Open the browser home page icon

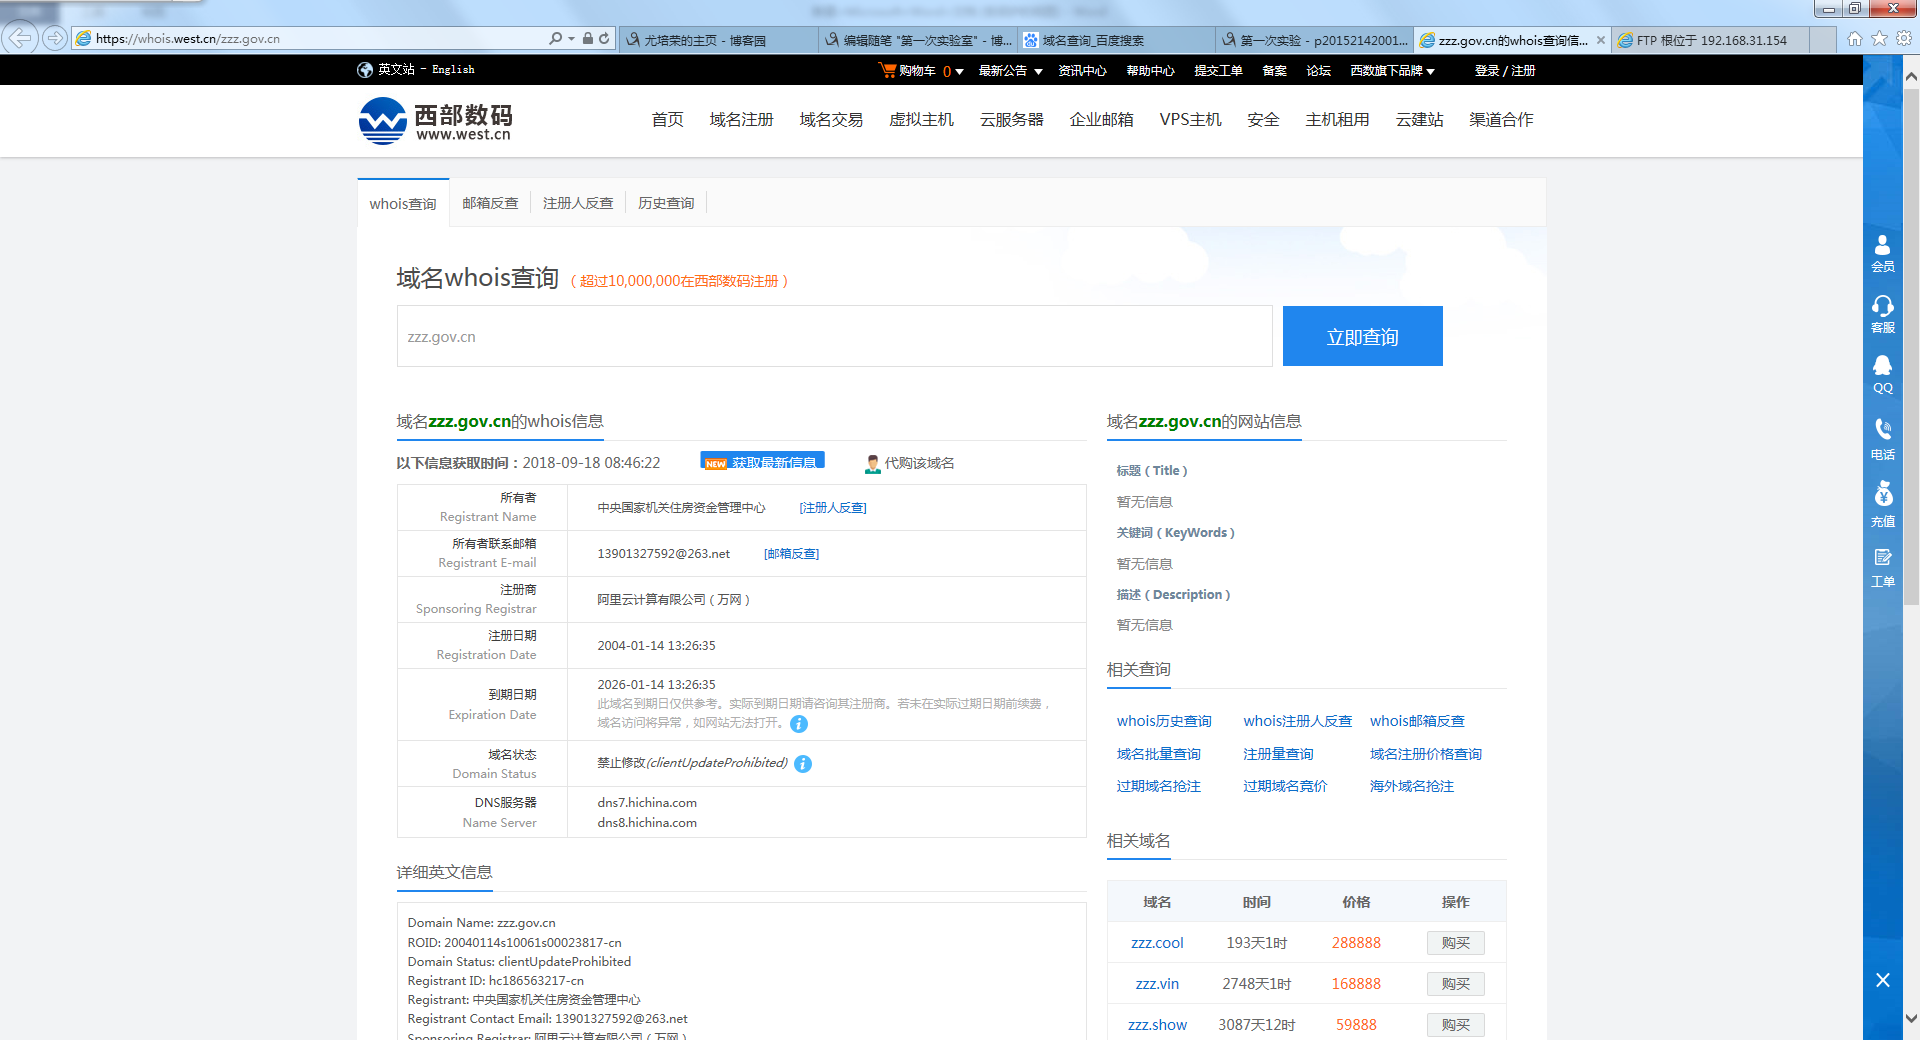1855,39
